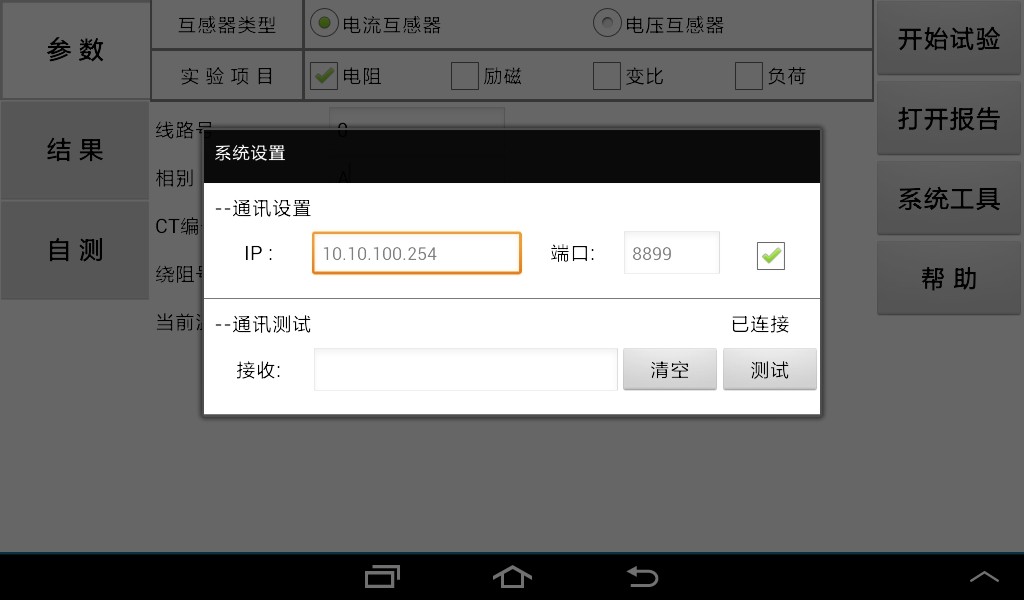Toggle the checkbox next to port 8899
The image size is (1024, 600).
point(771,255)
